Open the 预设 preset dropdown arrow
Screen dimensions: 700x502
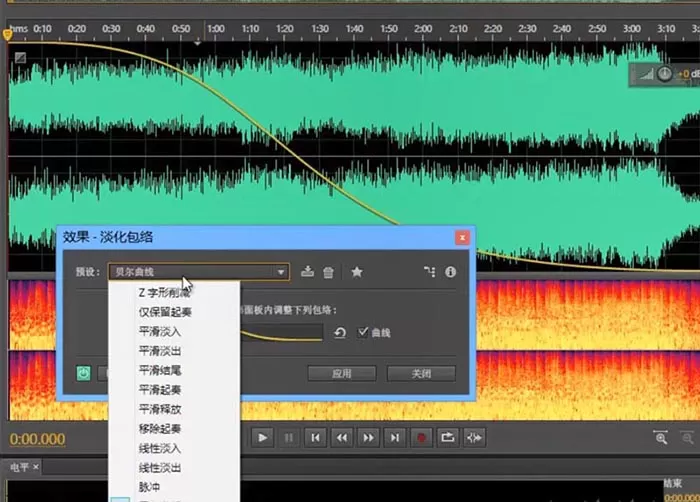pyautogui.click(x=281, y=272)
